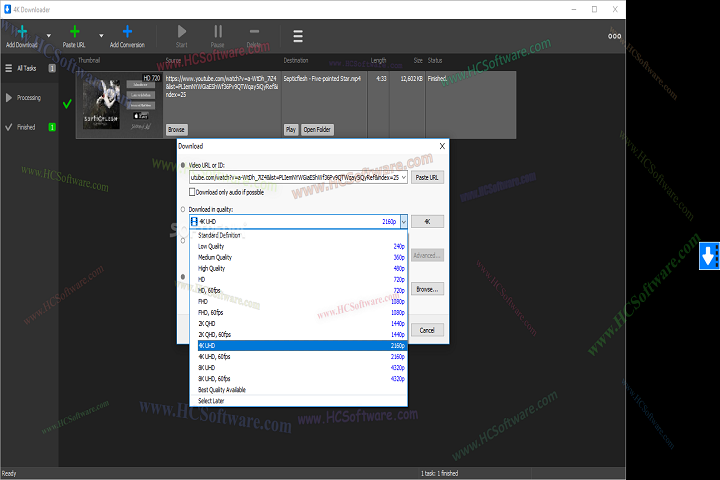The height and width of the screenshot is (480, 720).
Task: Click the Advanced... button
Action: pos(427,255)
